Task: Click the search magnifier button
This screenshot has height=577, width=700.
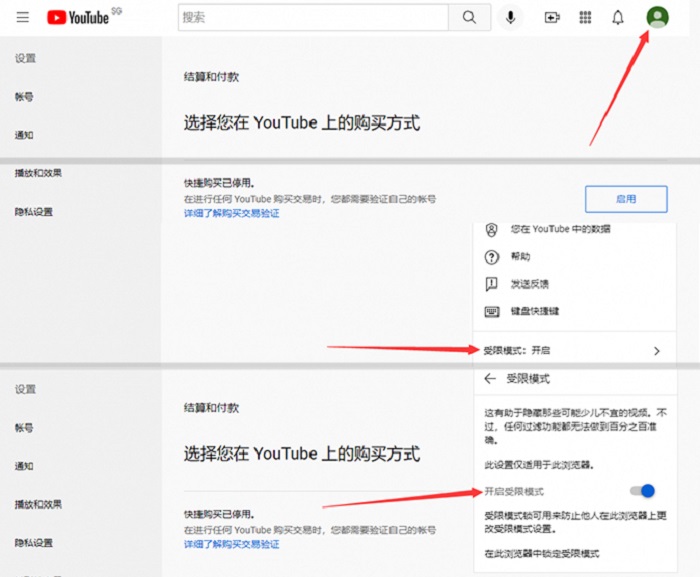Action: [x=469, y=17]
